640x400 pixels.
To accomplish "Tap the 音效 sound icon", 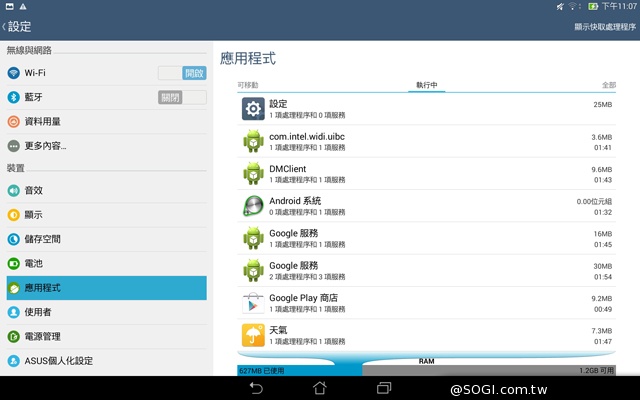I will (x=13, y=191).
